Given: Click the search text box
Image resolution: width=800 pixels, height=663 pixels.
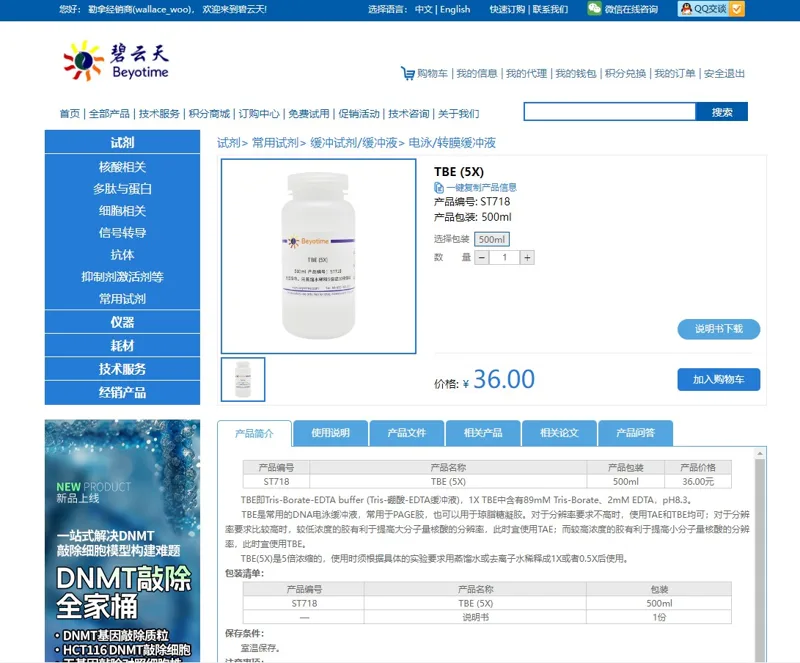Looking at the screenshot, I should [x=610, y=112].
